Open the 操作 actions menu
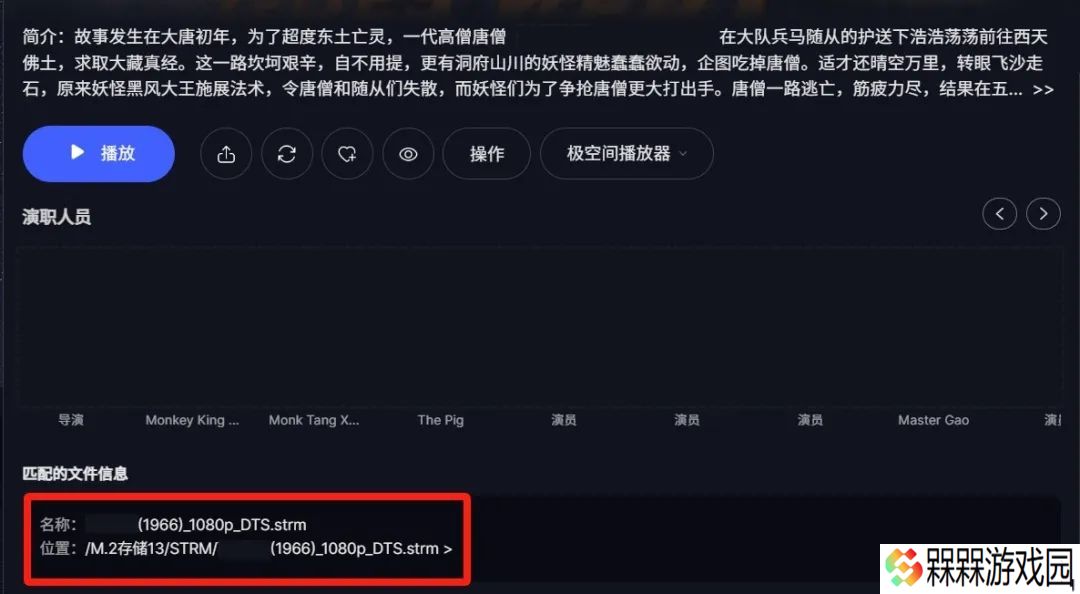 [x=487, y=154]
